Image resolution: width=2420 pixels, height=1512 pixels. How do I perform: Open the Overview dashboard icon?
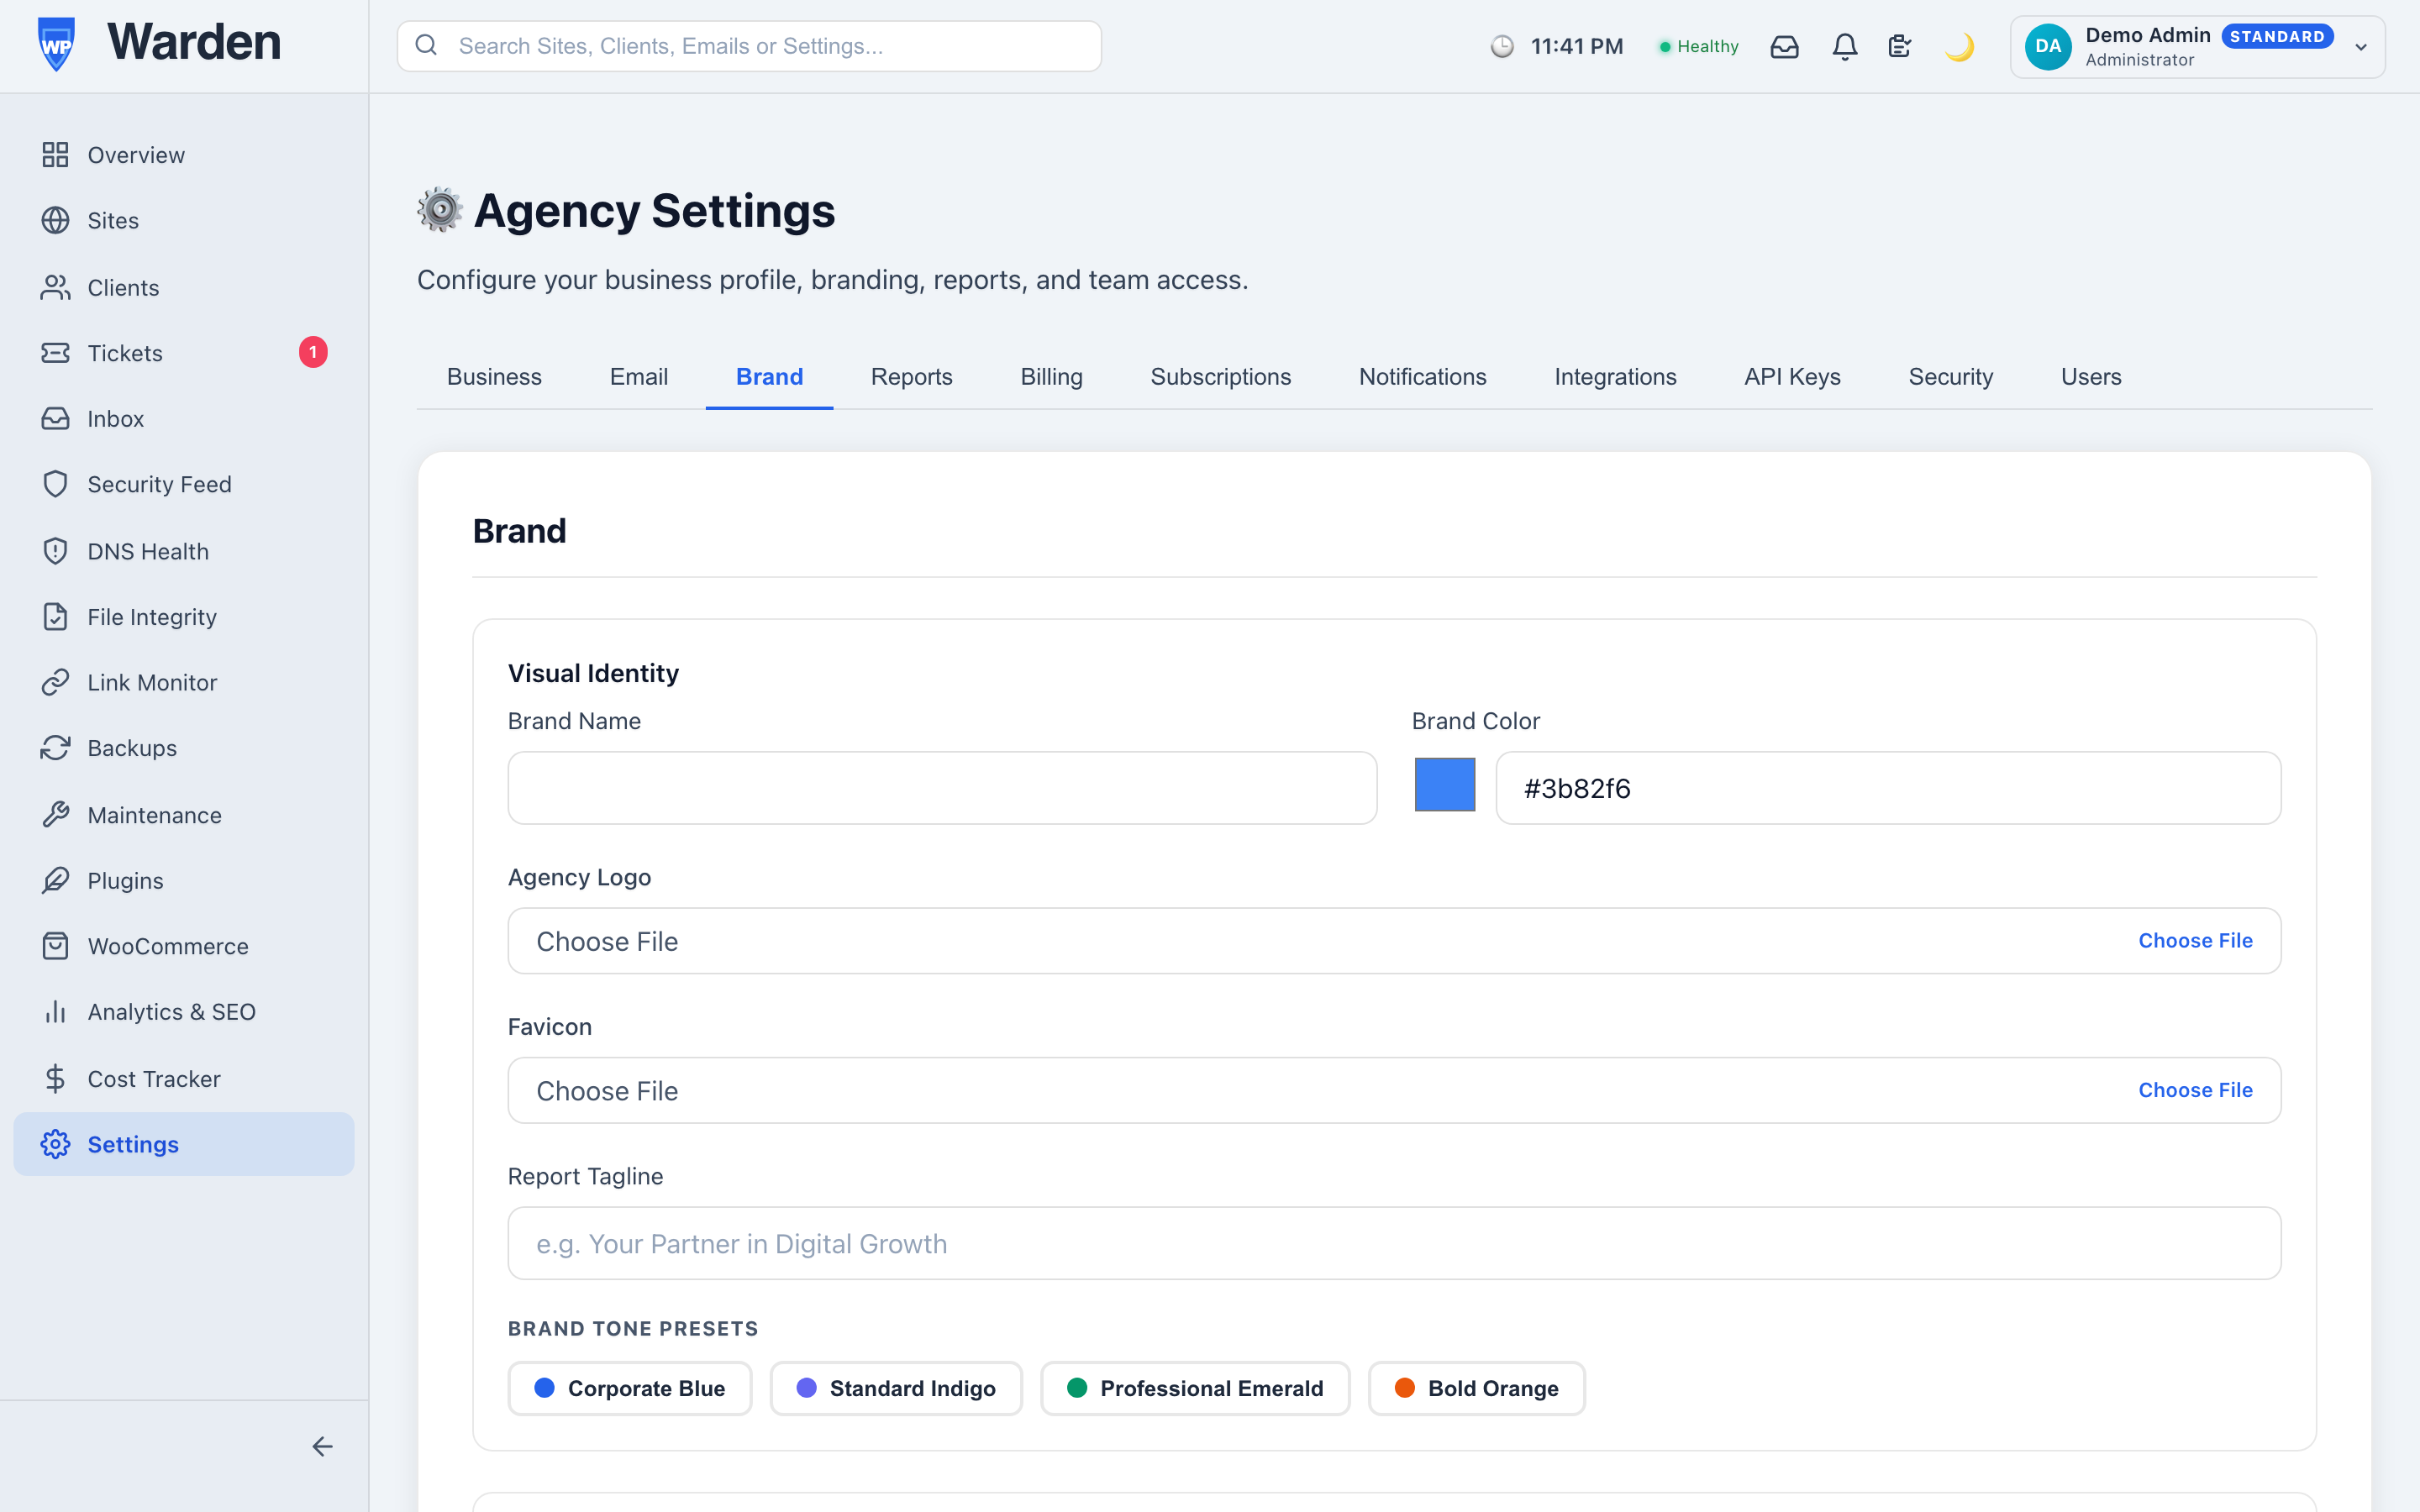pyautogui.click(x=55, y=155)
